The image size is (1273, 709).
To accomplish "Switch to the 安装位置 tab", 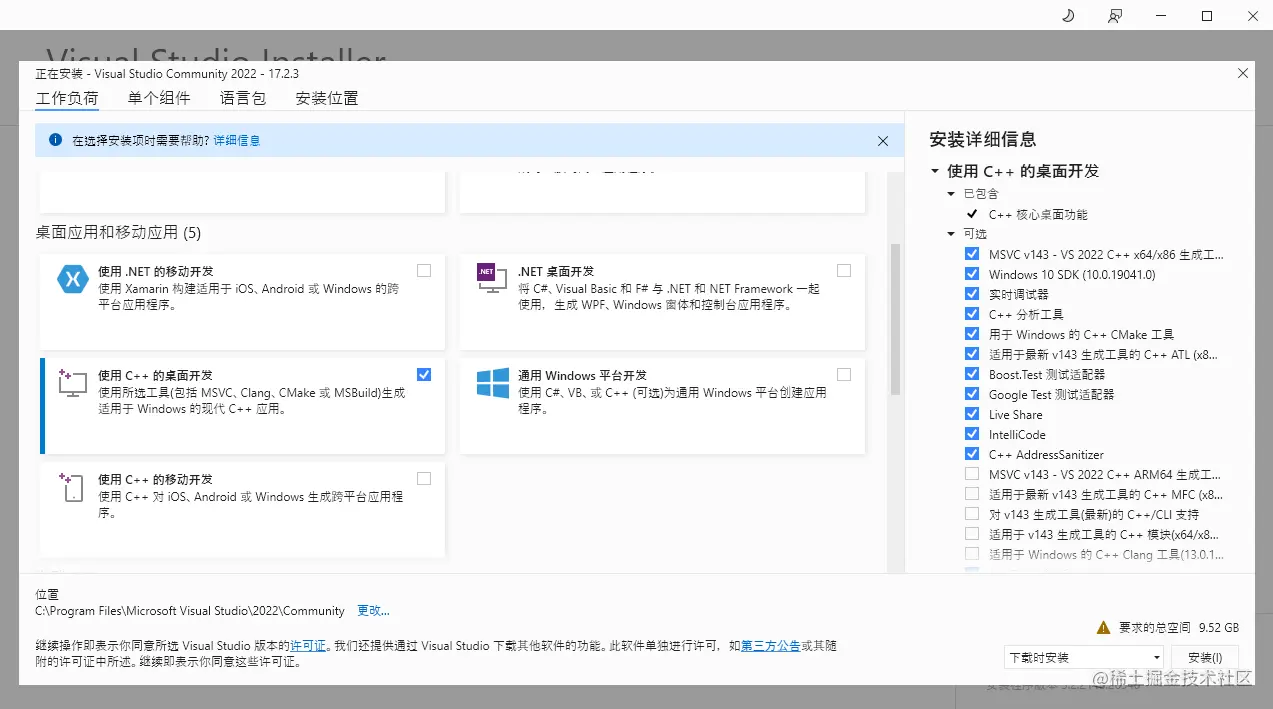I will point(327,98).
